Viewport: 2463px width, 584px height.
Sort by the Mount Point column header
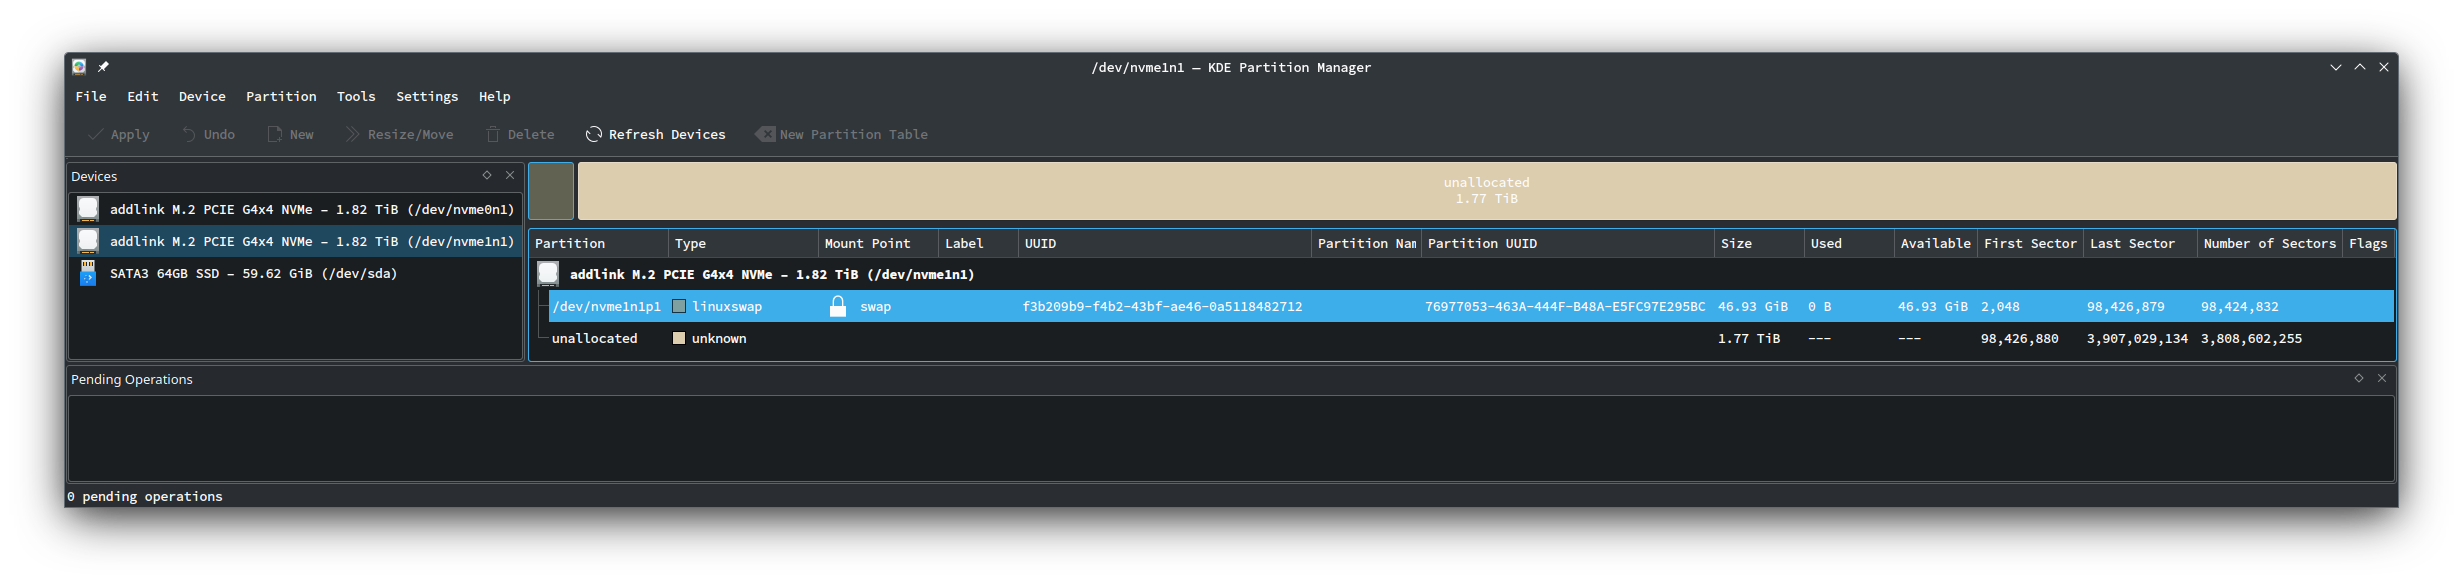(x=867, y=243)
